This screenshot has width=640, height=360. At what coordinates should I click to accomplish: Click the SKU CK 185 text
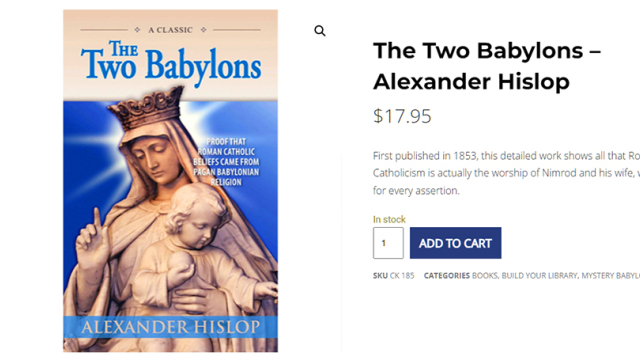(393, 276)
